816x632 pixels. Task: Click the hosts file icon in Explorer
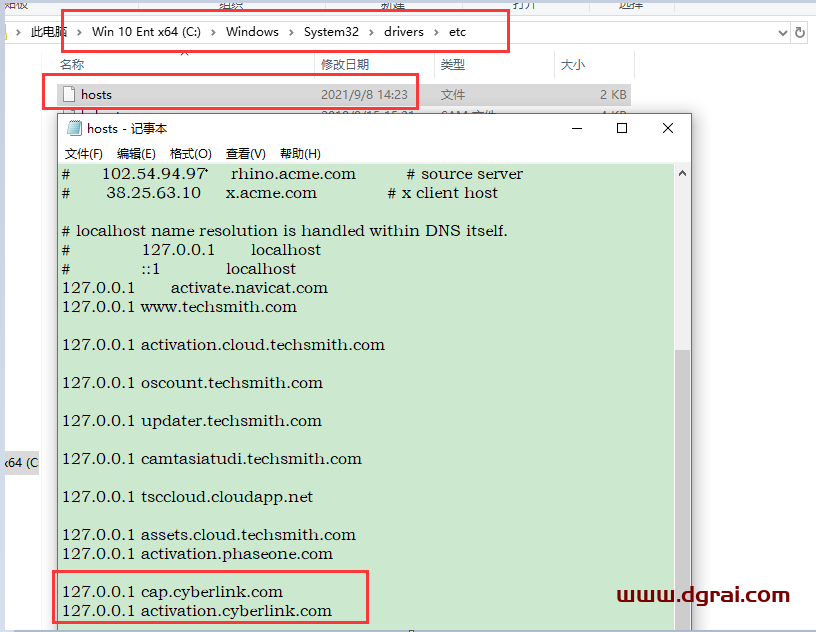[69, 94]
